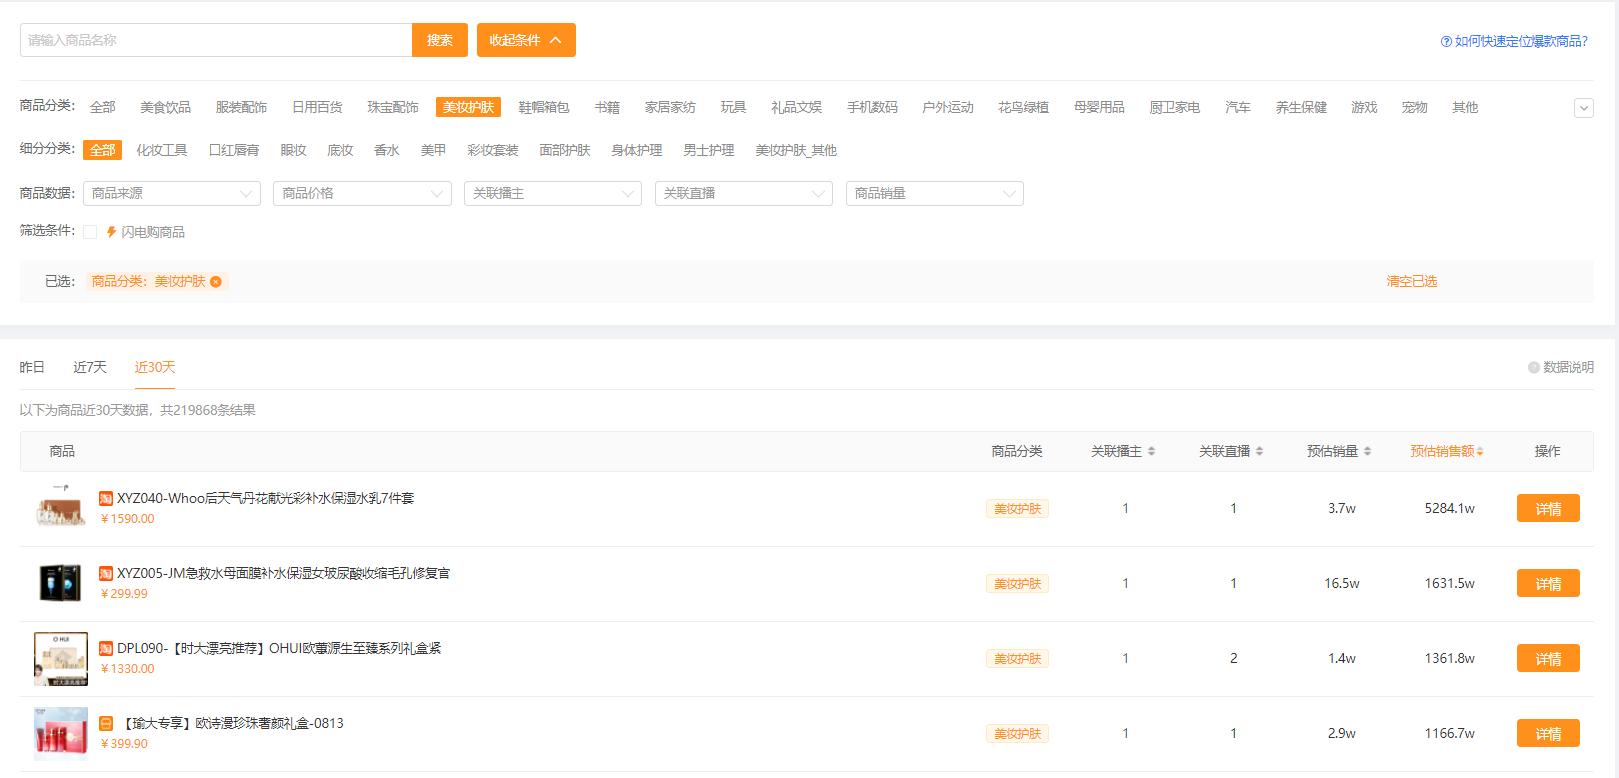The height and width of the screenshot is (778, 1619).
Task: Open the 关联直播 dropdown filter
Action: pyautogui.click(x=744, y=193)
